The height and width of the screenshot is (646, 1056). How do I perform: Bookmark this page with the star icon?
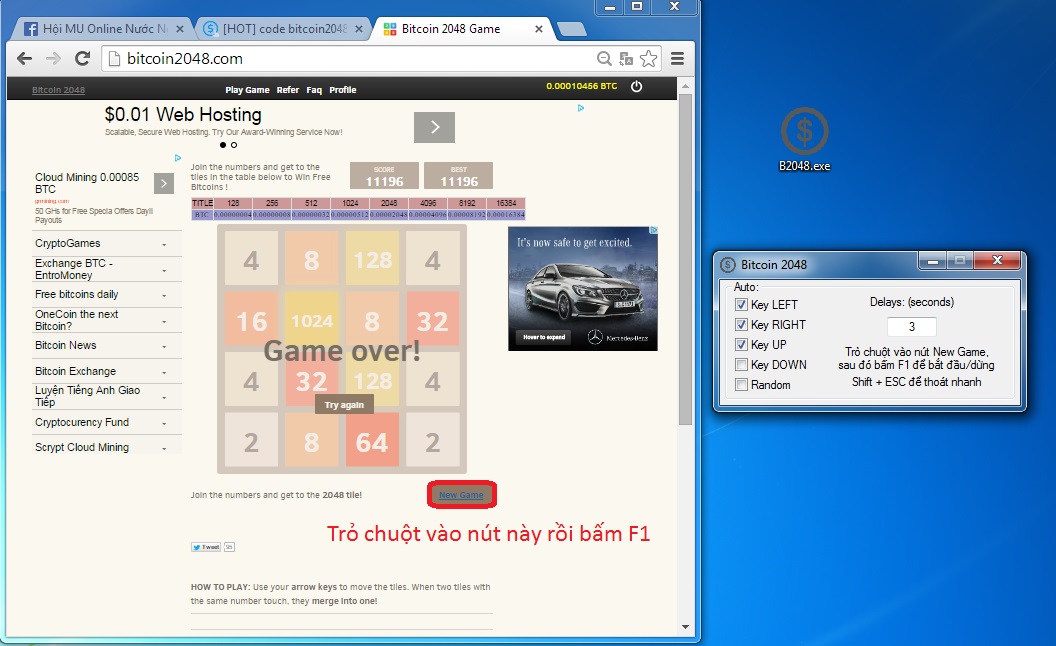click(649, 59)
